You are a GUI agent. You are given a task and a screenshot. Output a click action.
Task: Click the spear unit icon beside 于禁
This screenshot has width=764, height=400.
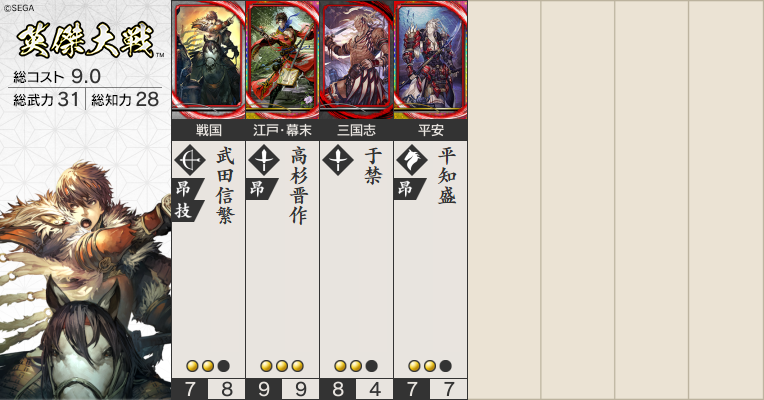point(338,160)
